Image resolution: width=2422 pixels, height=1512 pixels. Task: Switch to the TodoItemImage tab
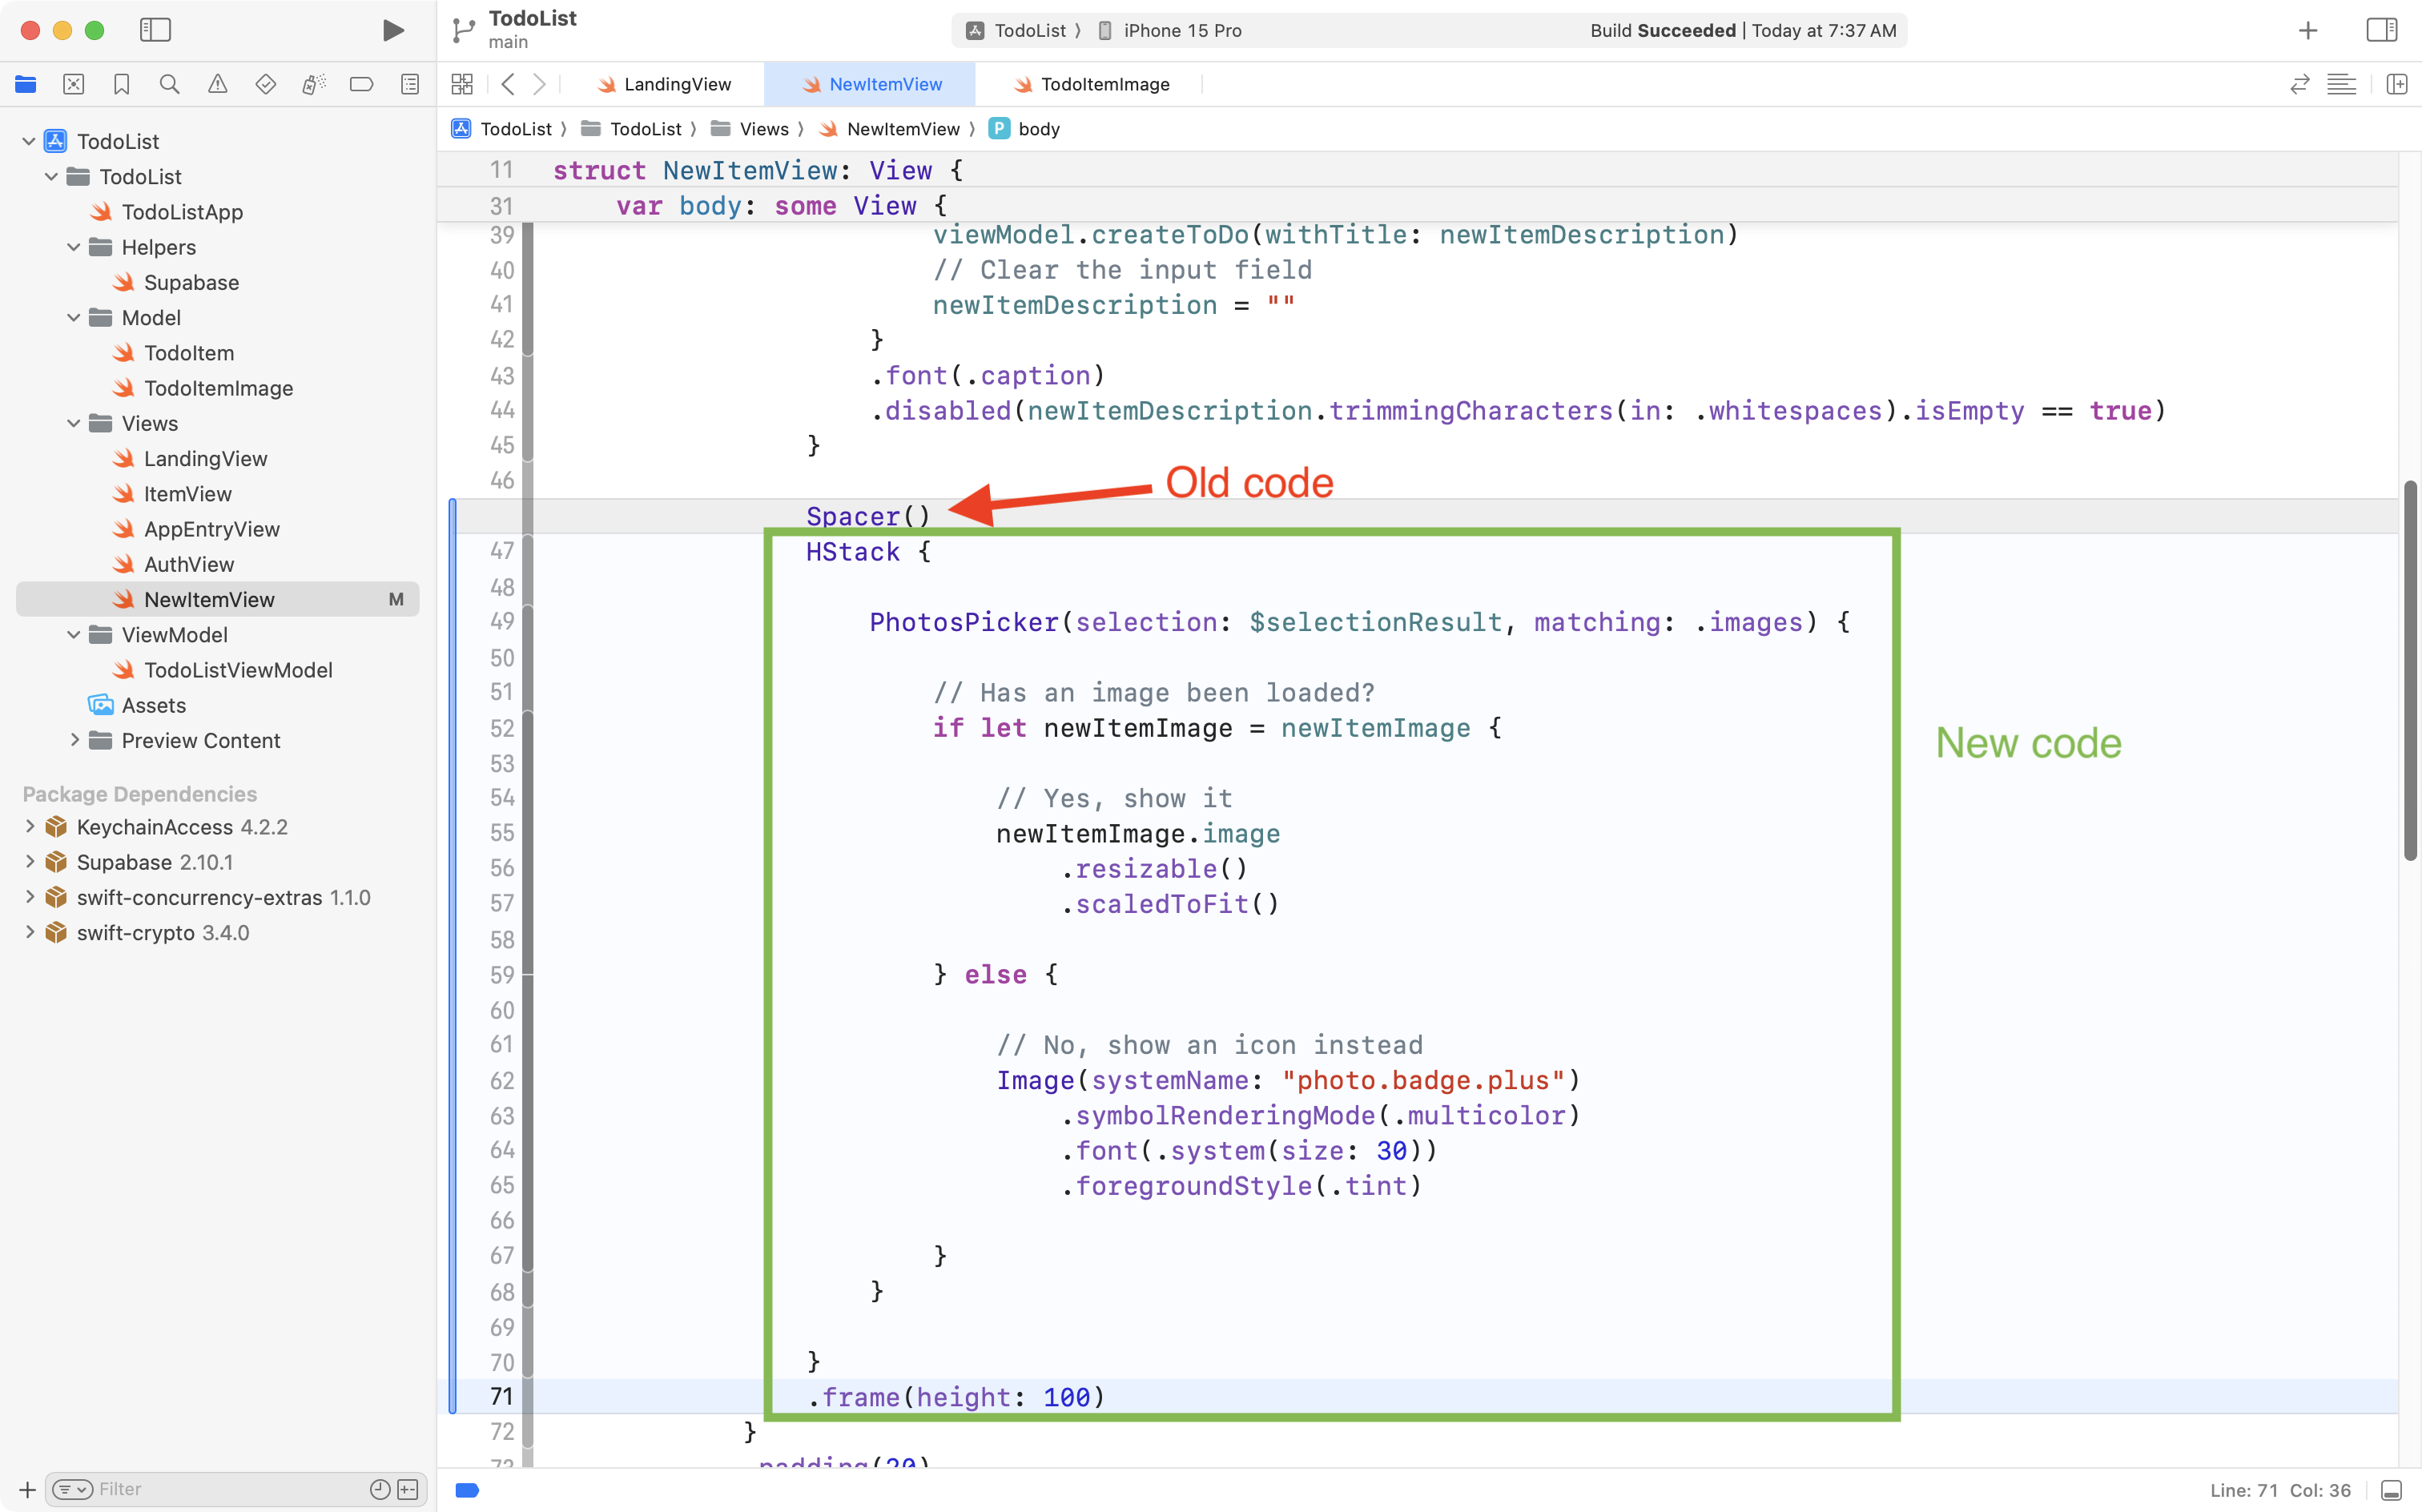(x=1105, y=84)
